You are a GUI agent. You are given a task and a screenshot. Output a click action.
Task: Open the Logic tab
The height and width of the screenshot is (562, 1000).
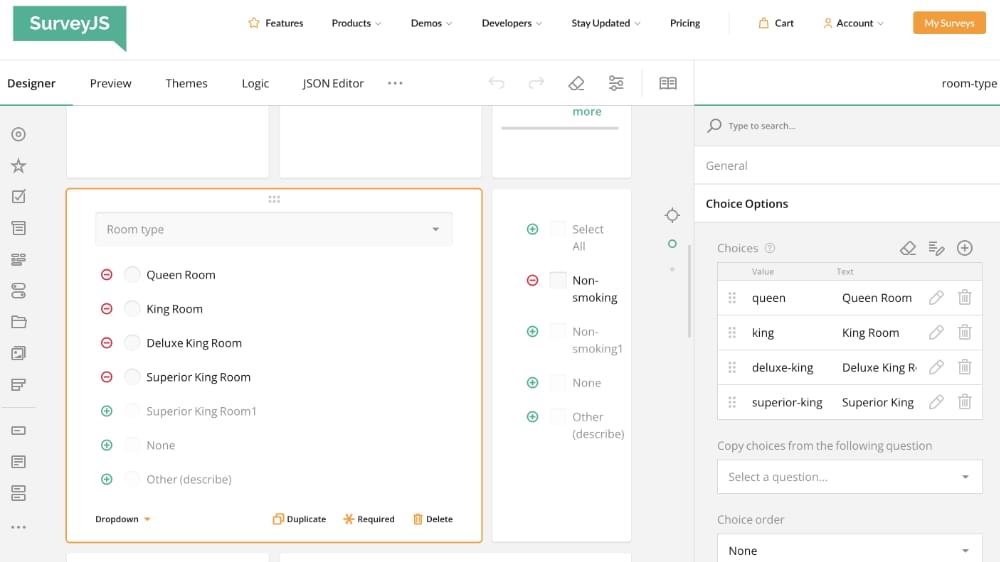tap(255, 84)
